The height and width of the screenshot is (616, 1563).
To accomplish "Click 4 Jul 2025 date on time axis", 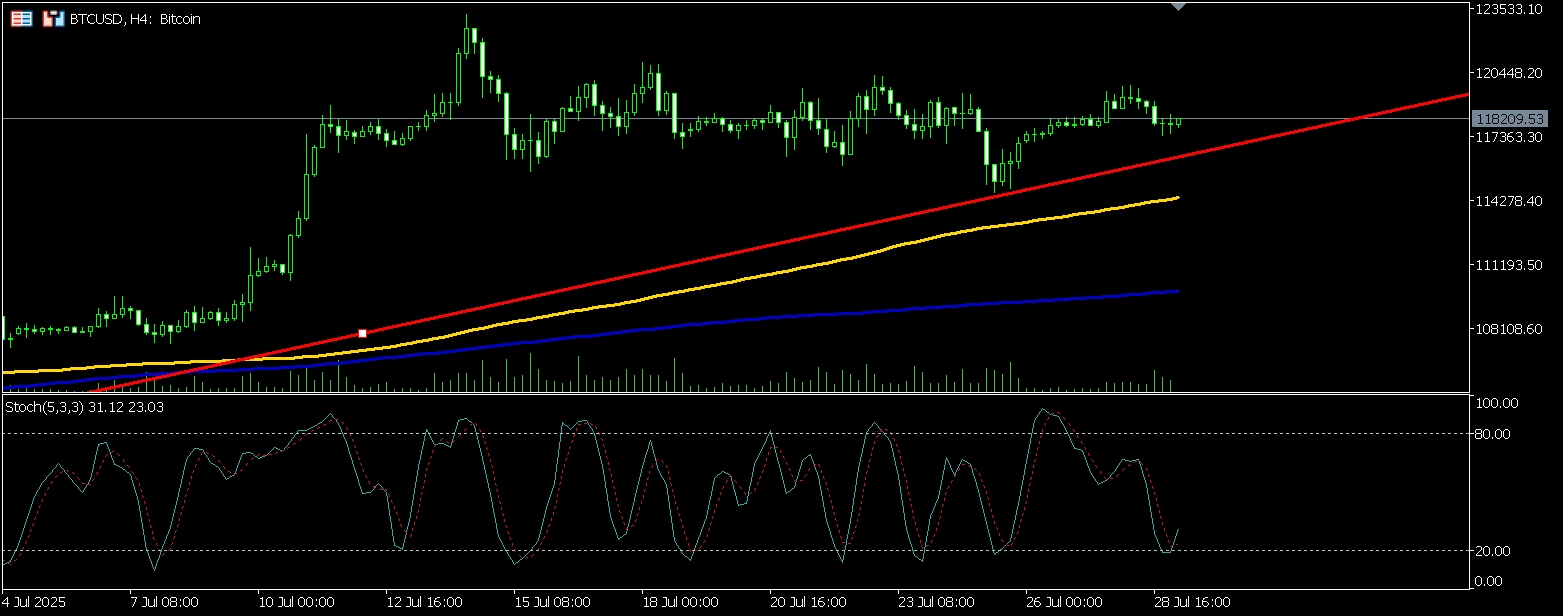I will coord(35,603).
